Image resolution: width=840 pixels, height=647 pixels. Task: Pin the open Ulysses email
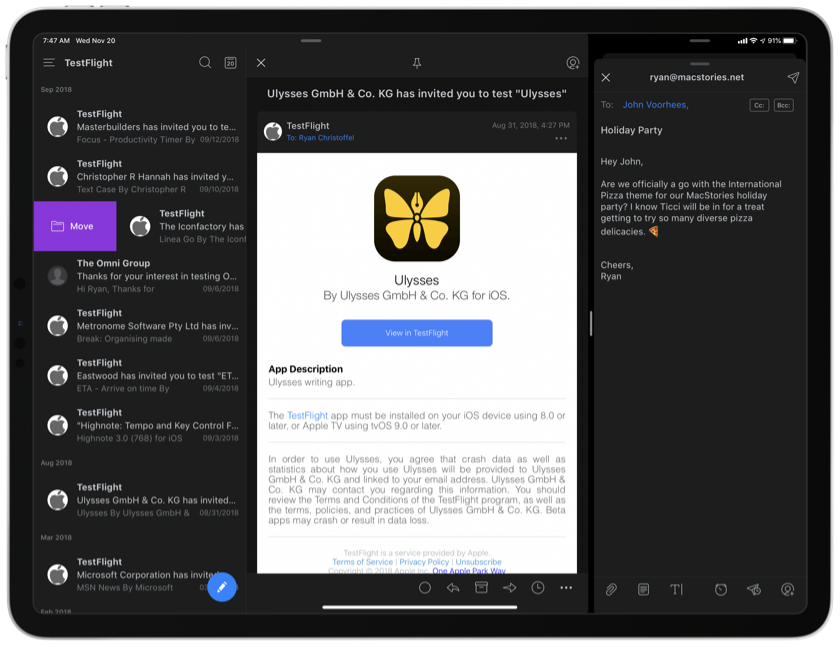click(x=417, y=63)
